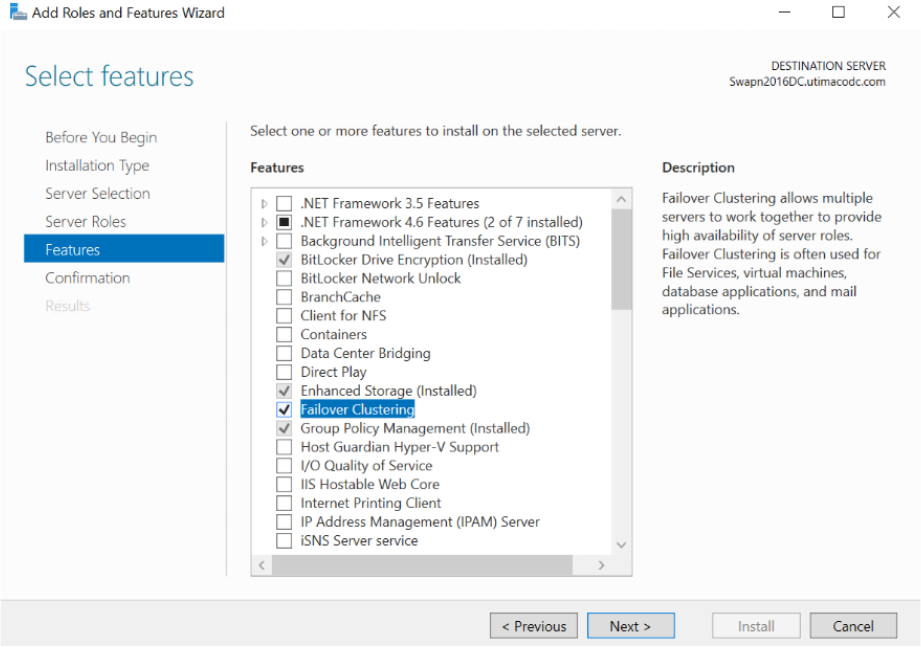921x647 pixels.
Task: Expand Background Intelligent Transfer Service node
Action: [264, 241]
